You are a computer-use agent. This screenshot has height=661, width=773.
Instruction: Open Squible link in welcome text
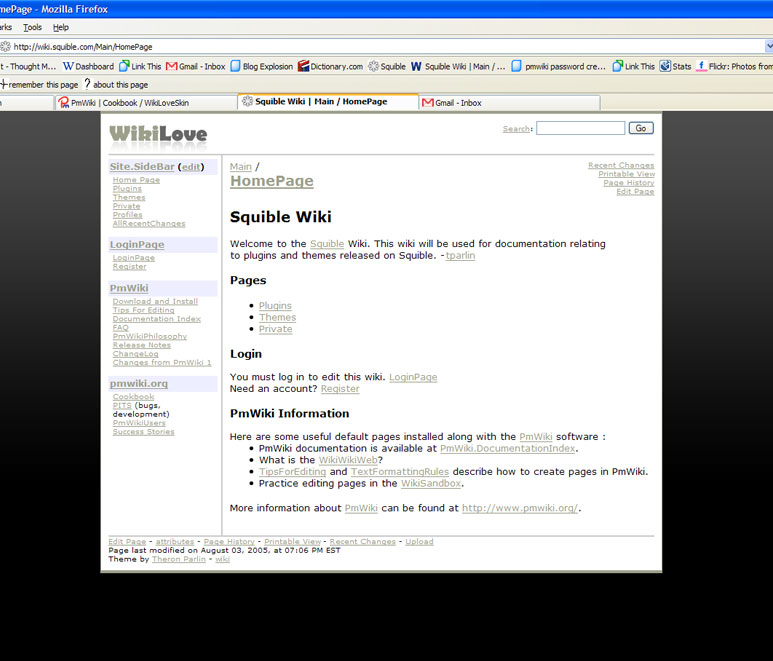click(x=327, y=244)
